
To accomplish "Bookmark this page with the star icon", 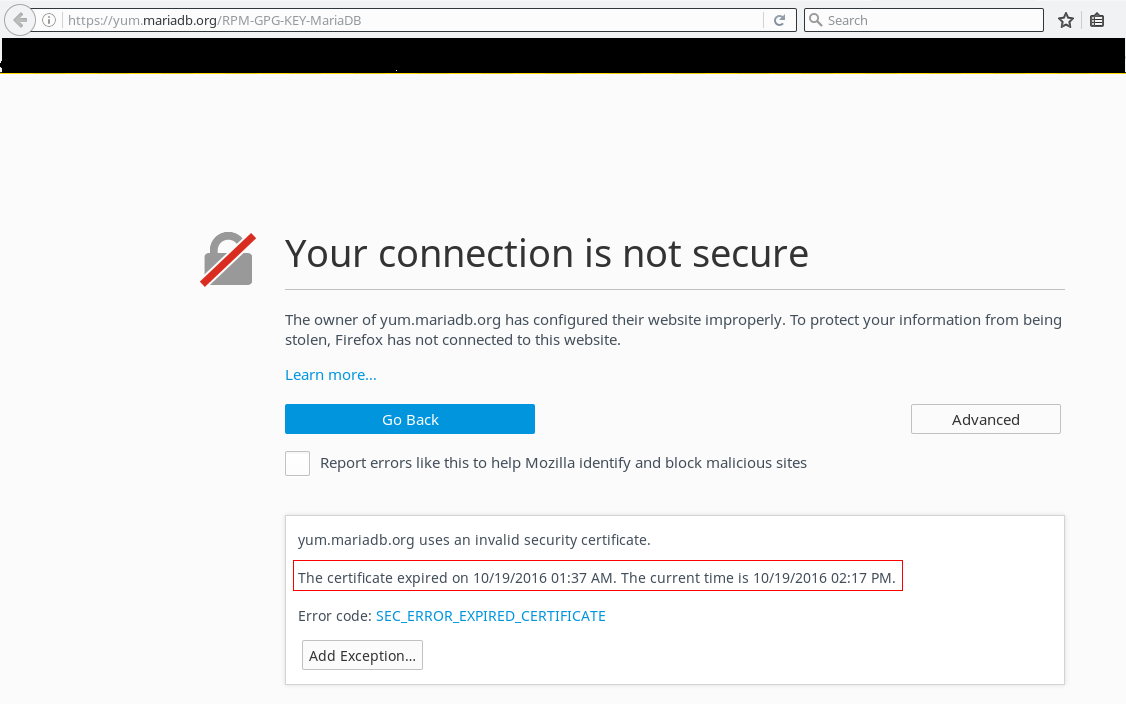I will pyautogui.click(x=1066, y=20).
